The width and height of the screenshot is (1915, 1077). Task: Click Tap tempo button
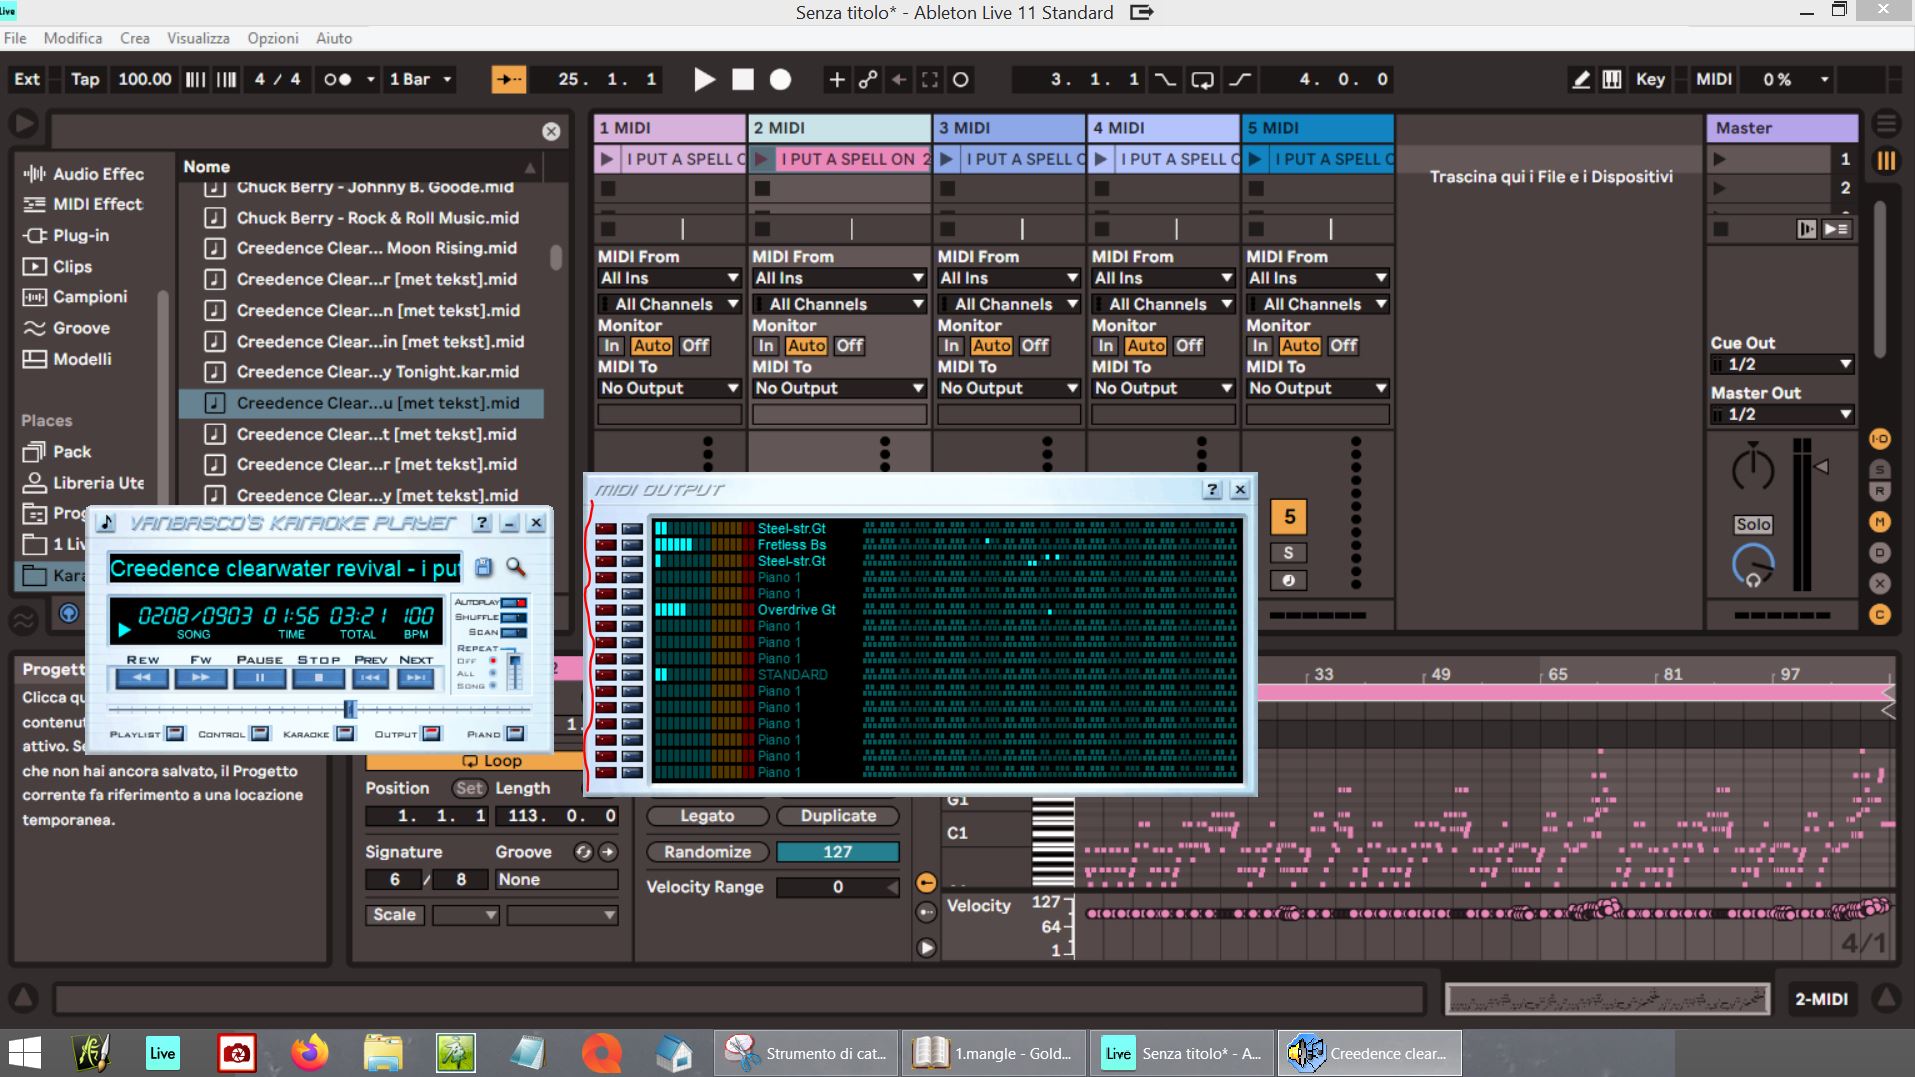tap(85, 80)
